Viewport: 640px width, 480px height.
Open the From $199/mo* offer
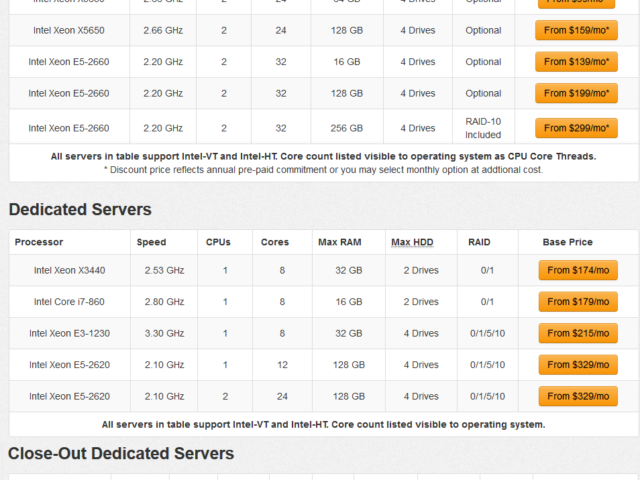click(576, 93)
